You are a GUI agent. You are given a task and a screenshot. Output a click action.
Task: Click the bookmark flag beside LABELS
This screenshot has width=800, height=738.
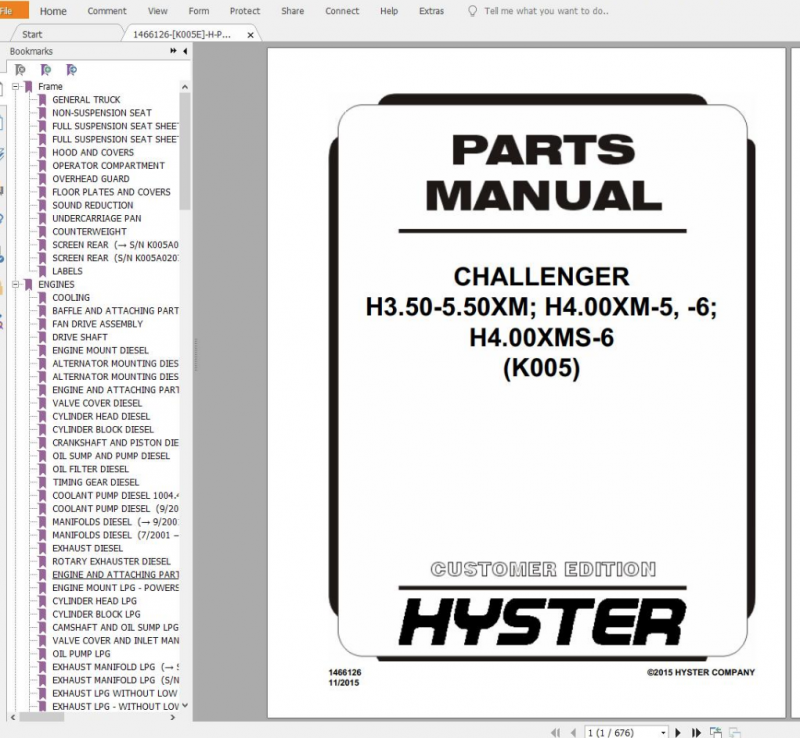coord(43,271)
